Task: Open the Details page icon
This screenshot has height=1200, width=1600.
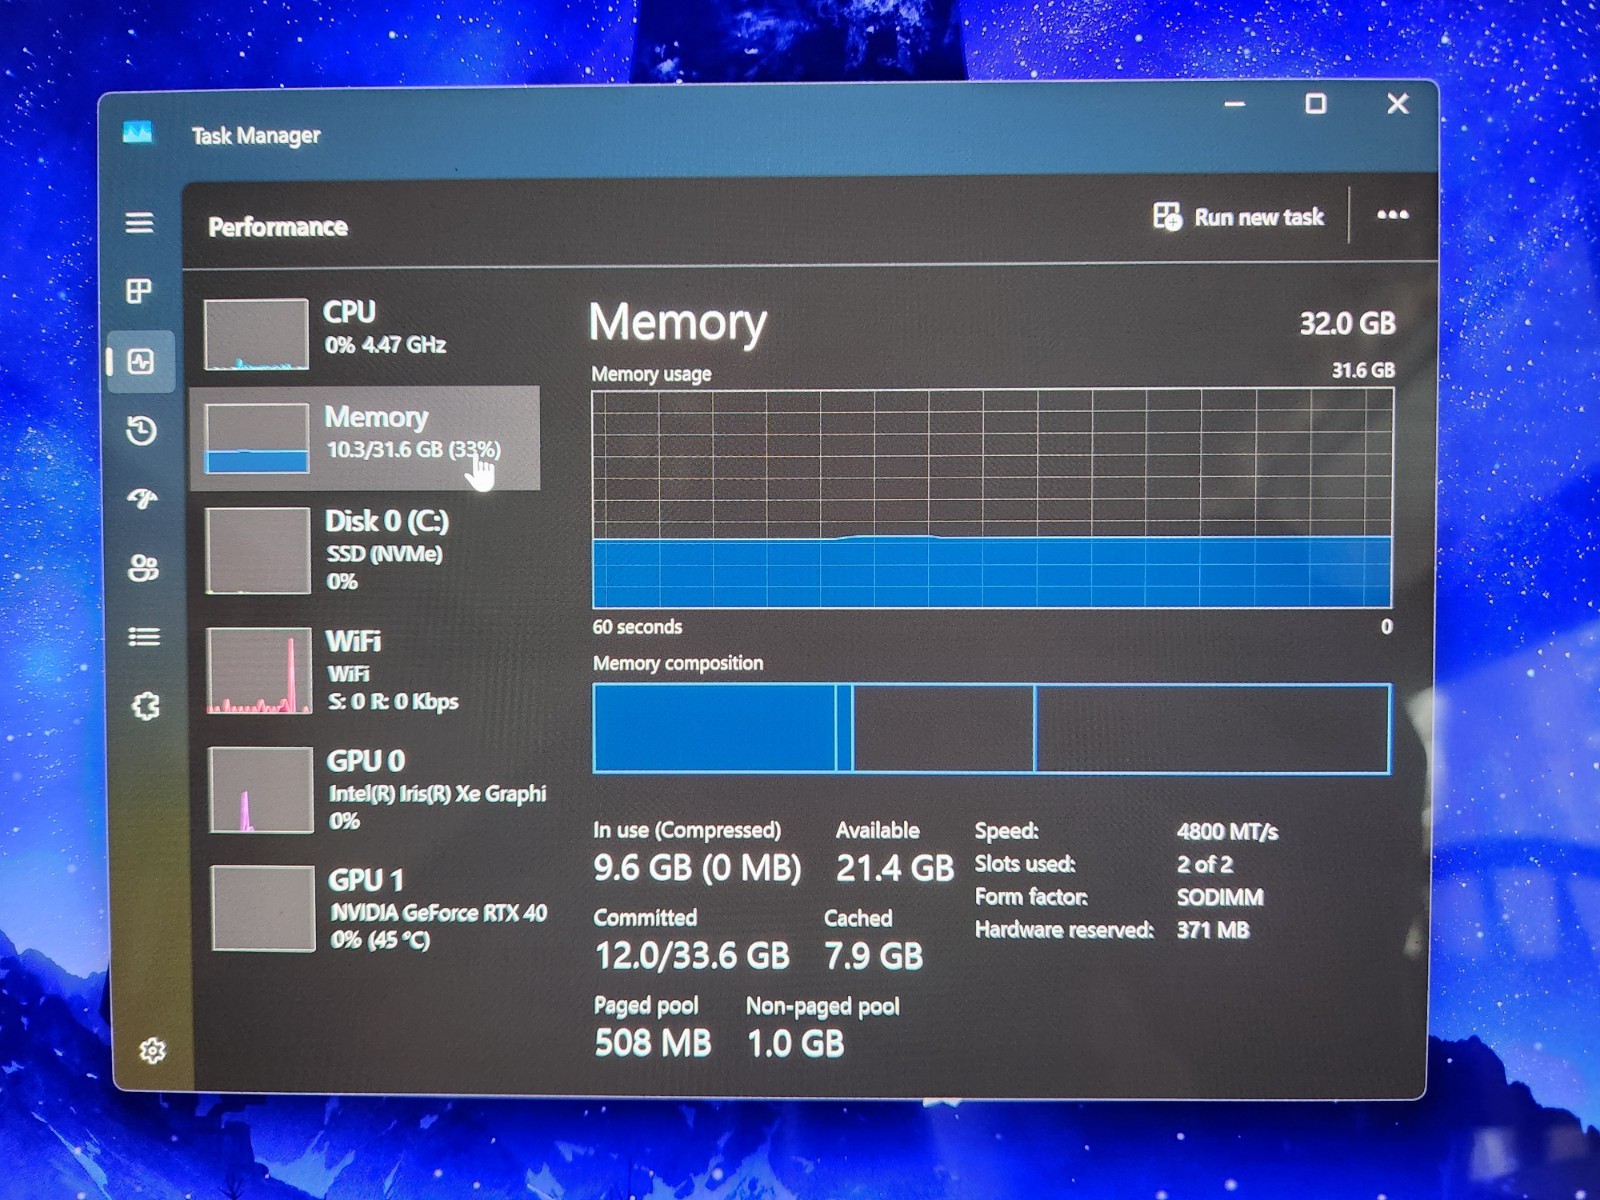Action: coord(144,636)
